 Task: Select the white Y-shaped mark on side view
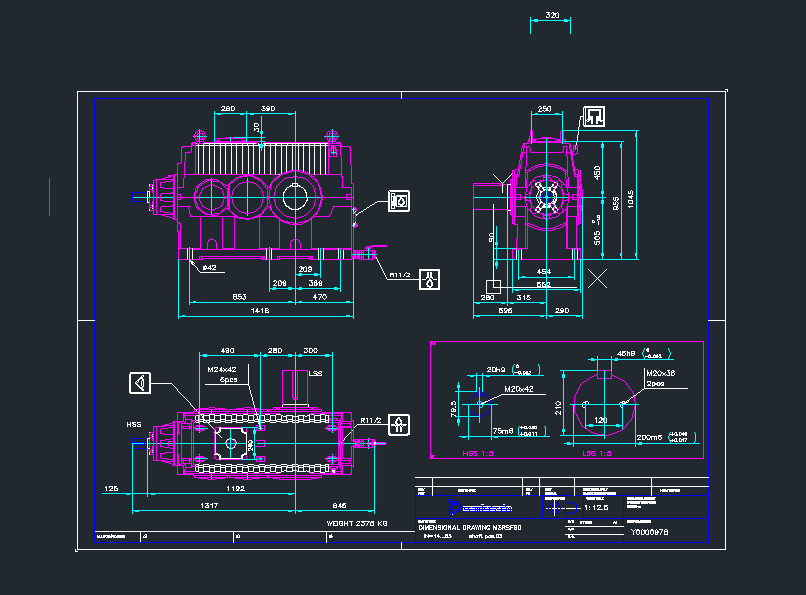(502, 179)
